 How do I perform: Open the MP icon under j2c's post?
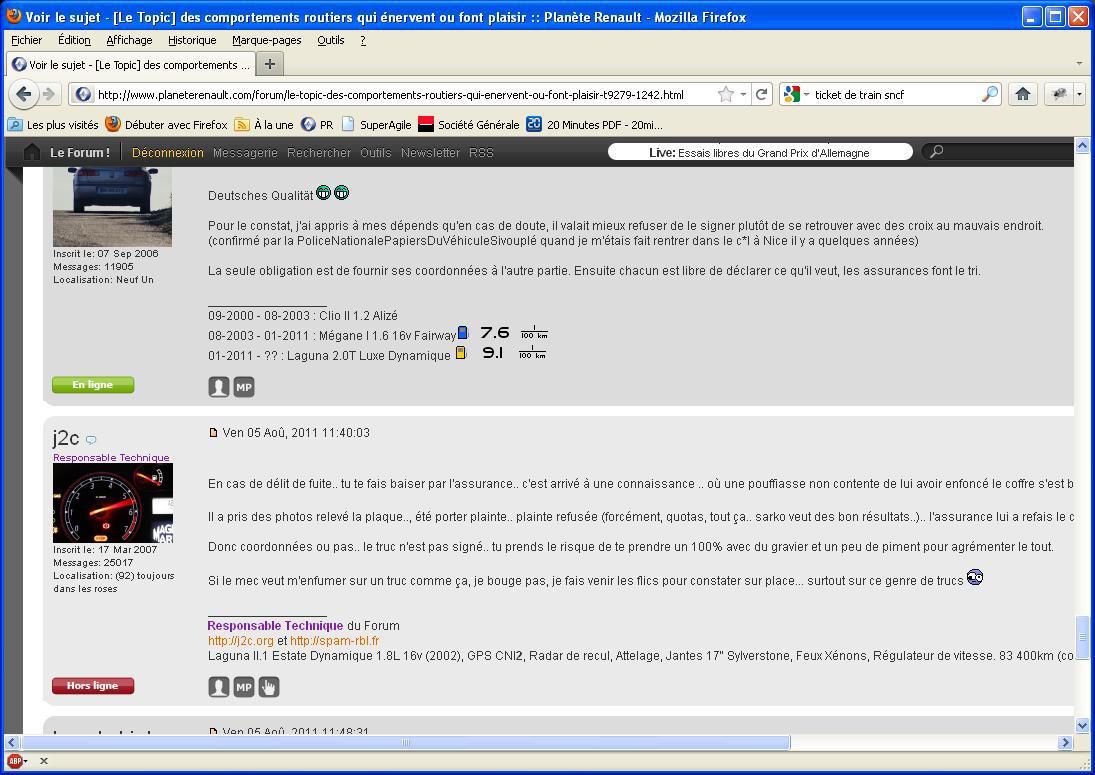point(244,687)
